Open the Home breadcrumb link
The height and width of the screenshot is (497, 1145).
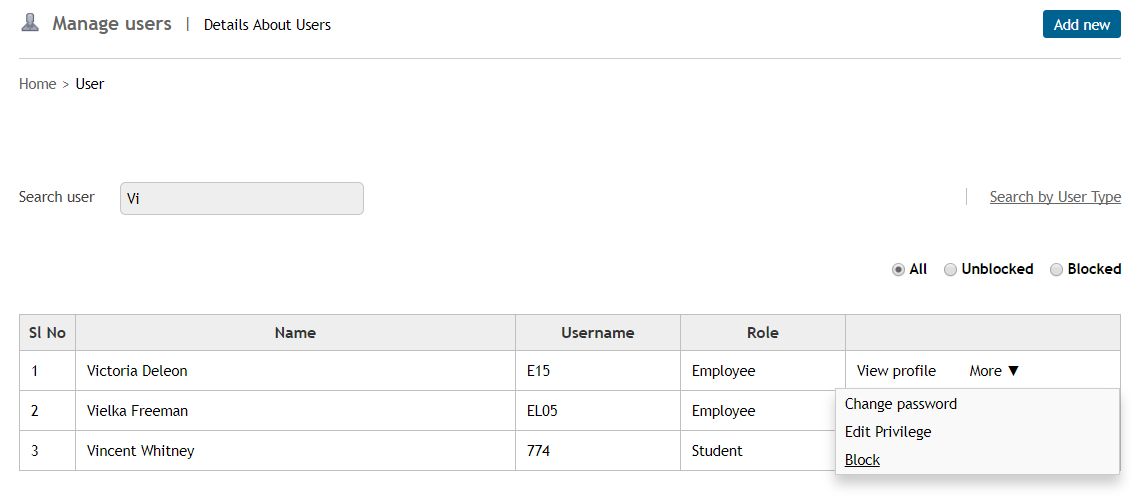(37, 84)
